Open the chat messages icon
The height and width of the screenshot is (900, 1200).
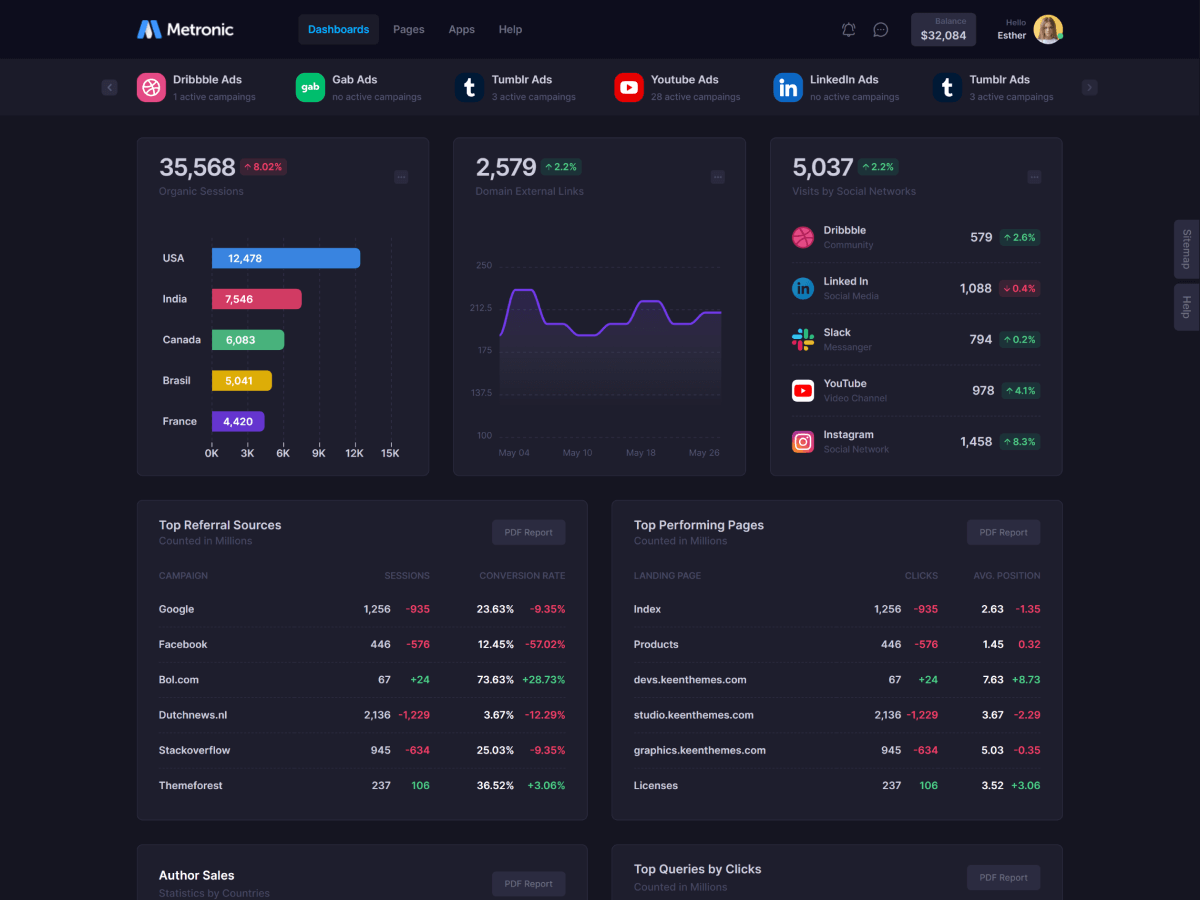coord(880,30)
